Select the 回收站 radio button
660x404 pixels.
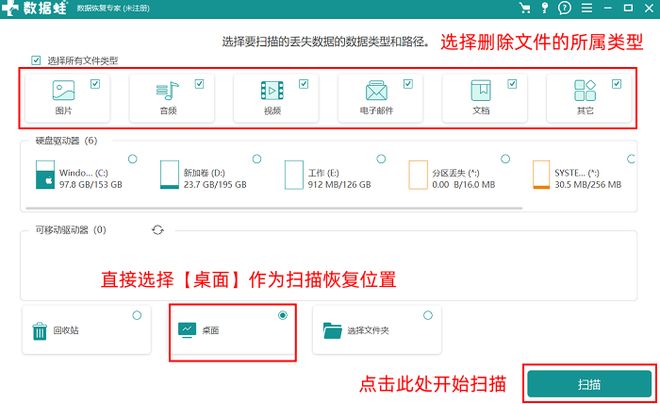click(x=137, y=315)
